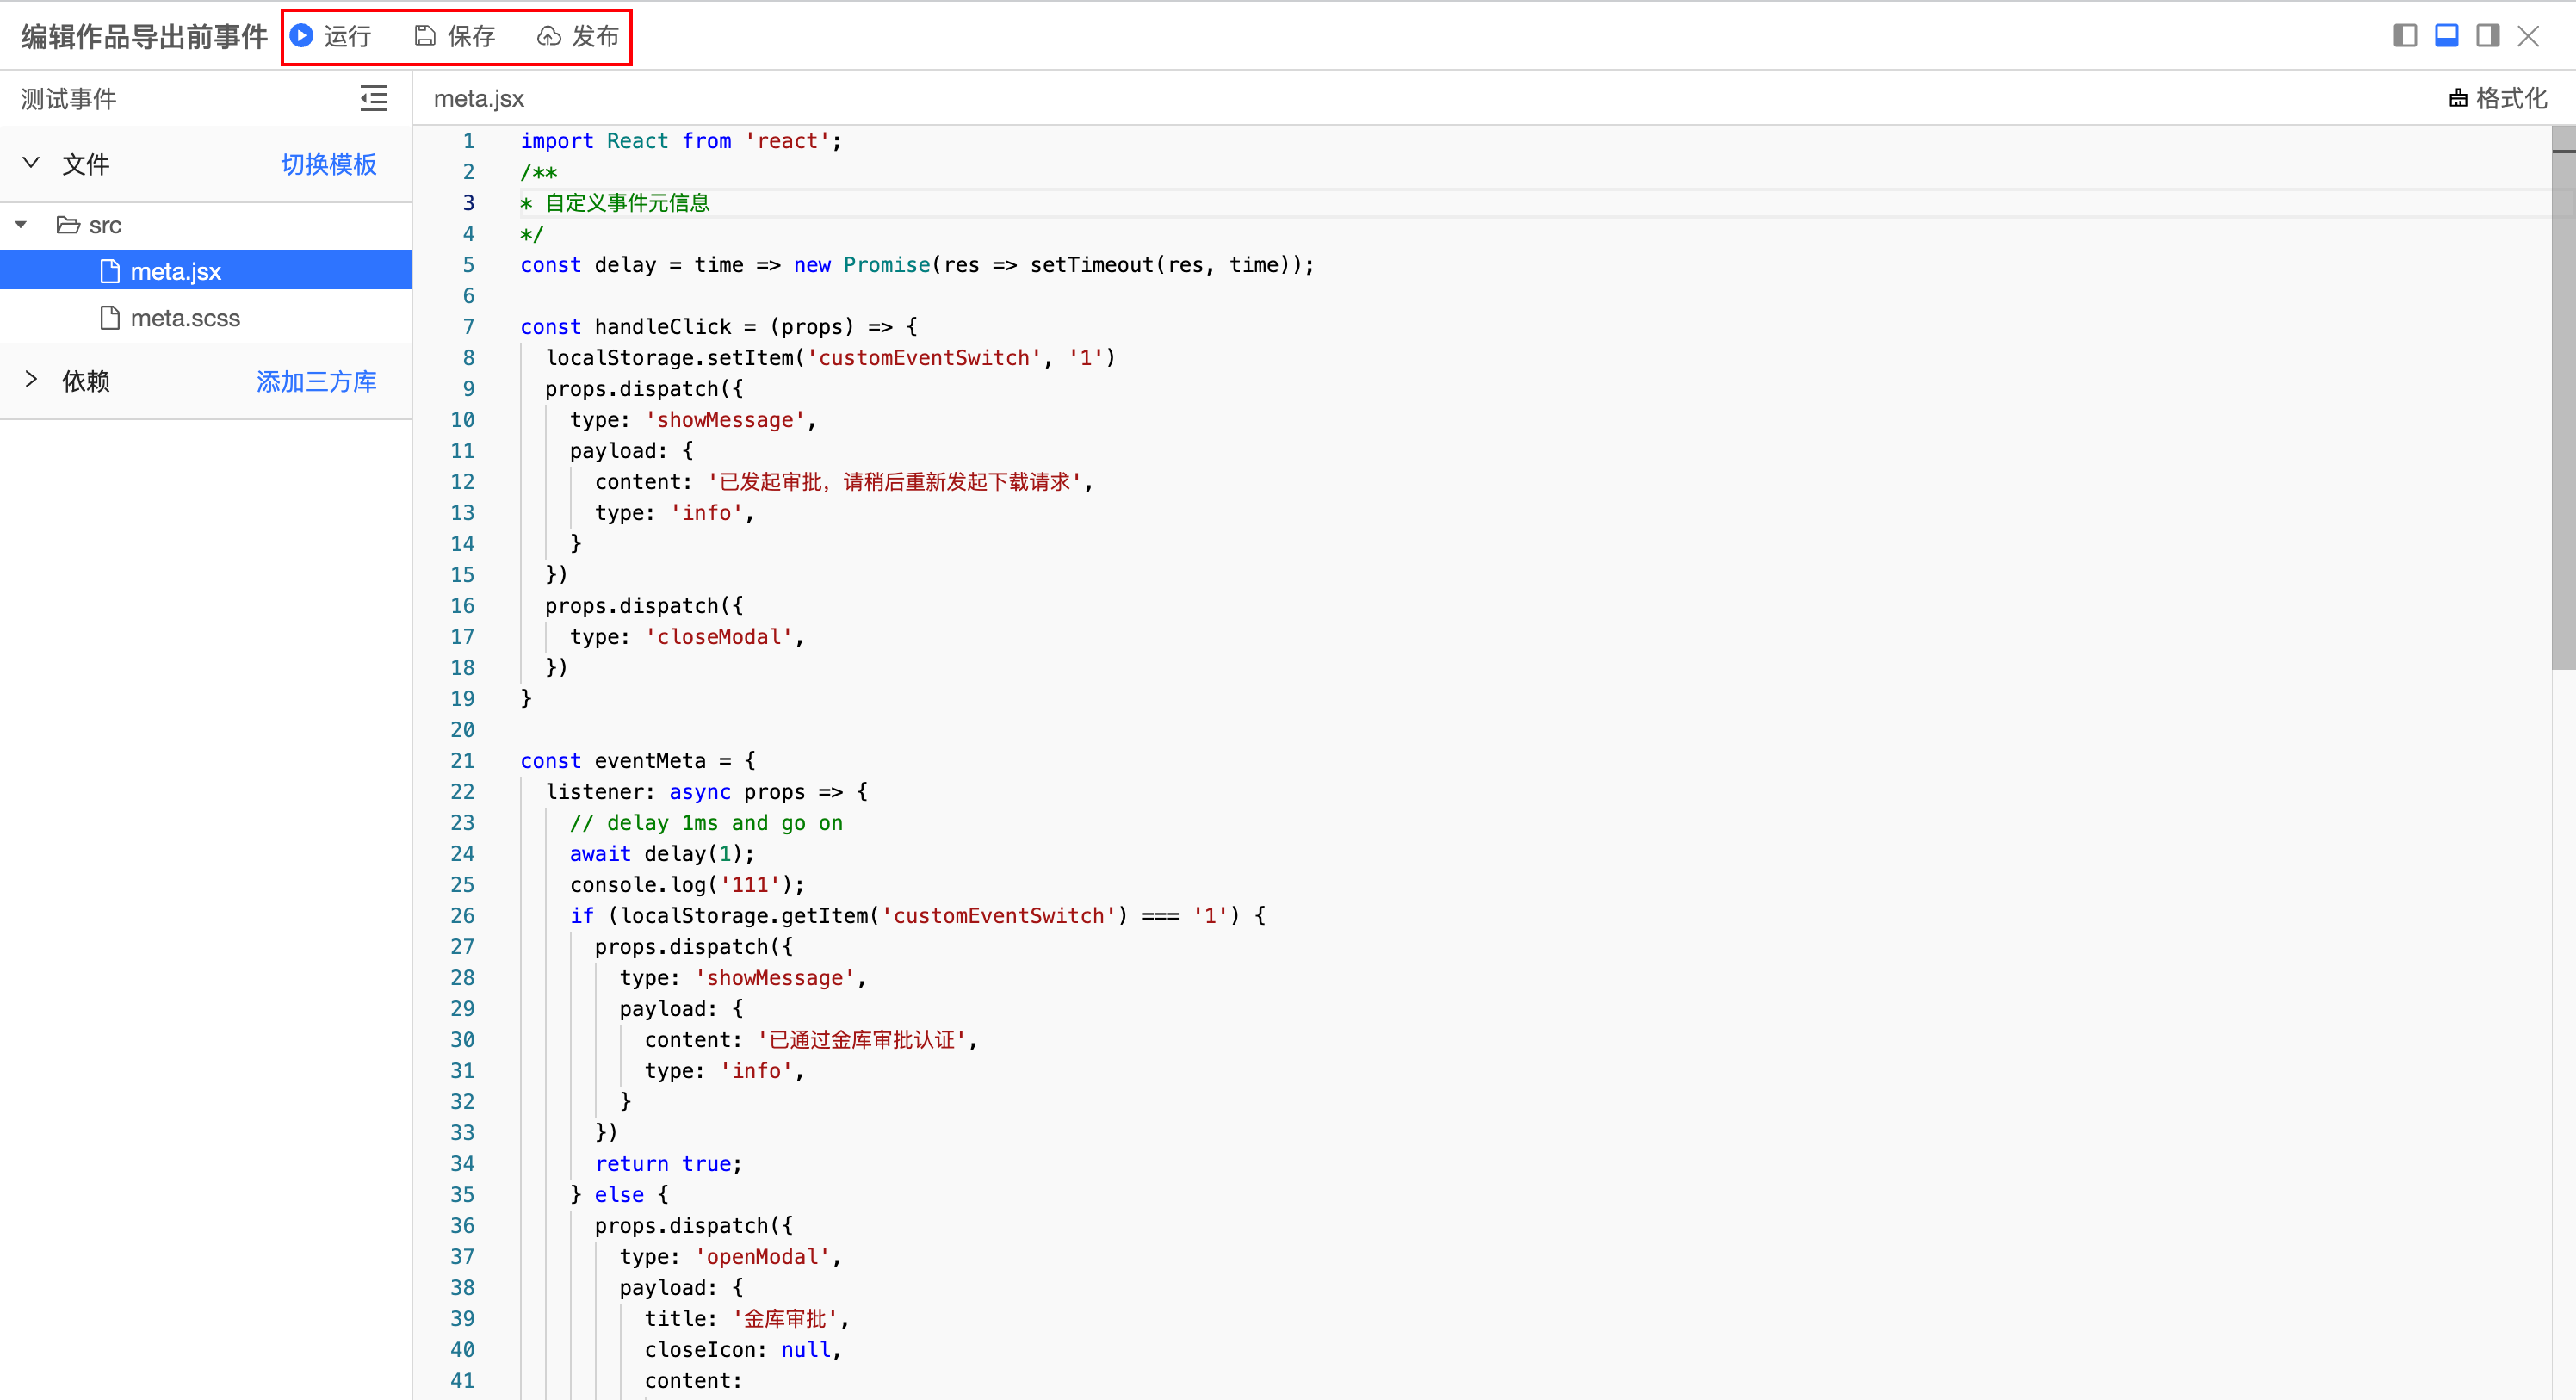Image resolution: width=2576 pixels, height=1400 pixels.
Task: Dock panel to bottom layout icon
Action: (x=2446, y=36)
